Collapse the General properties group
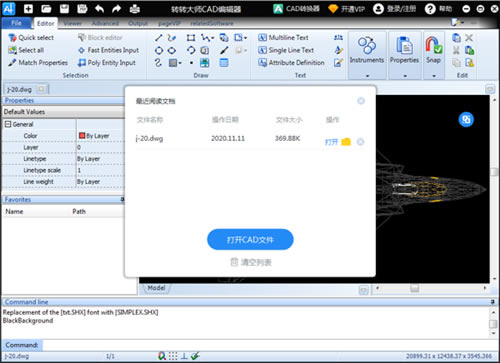The image size is (500, 363). [7, 124]
